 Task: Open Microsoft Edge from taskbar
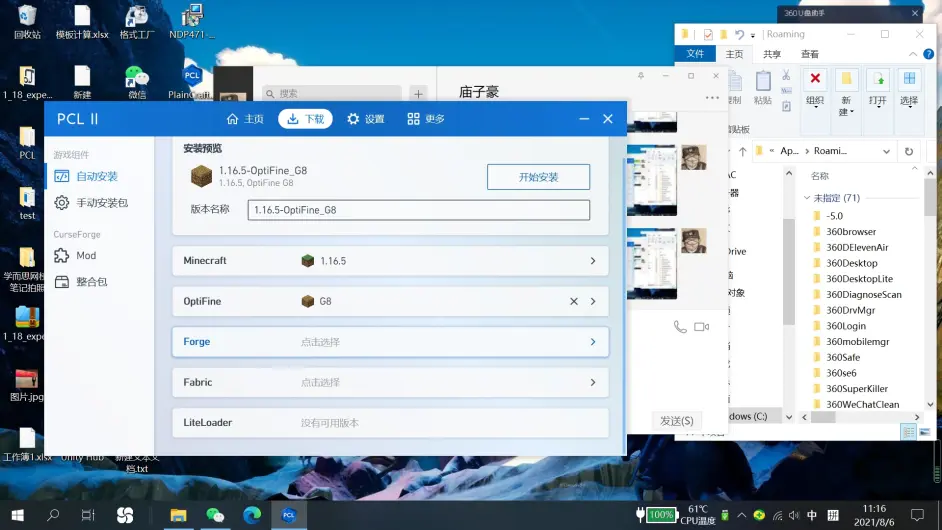pos(252,515)
